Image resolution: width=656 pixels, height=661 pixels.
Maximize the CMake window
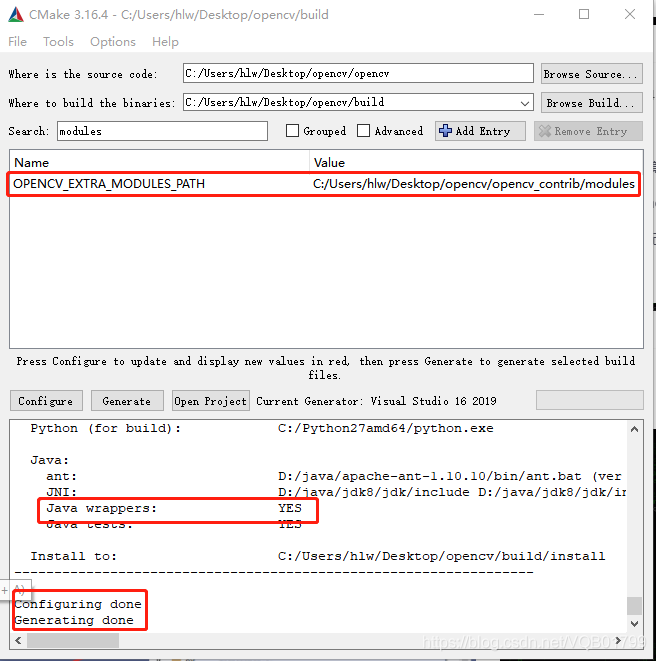pyautogui.click(x=584, y=14)
